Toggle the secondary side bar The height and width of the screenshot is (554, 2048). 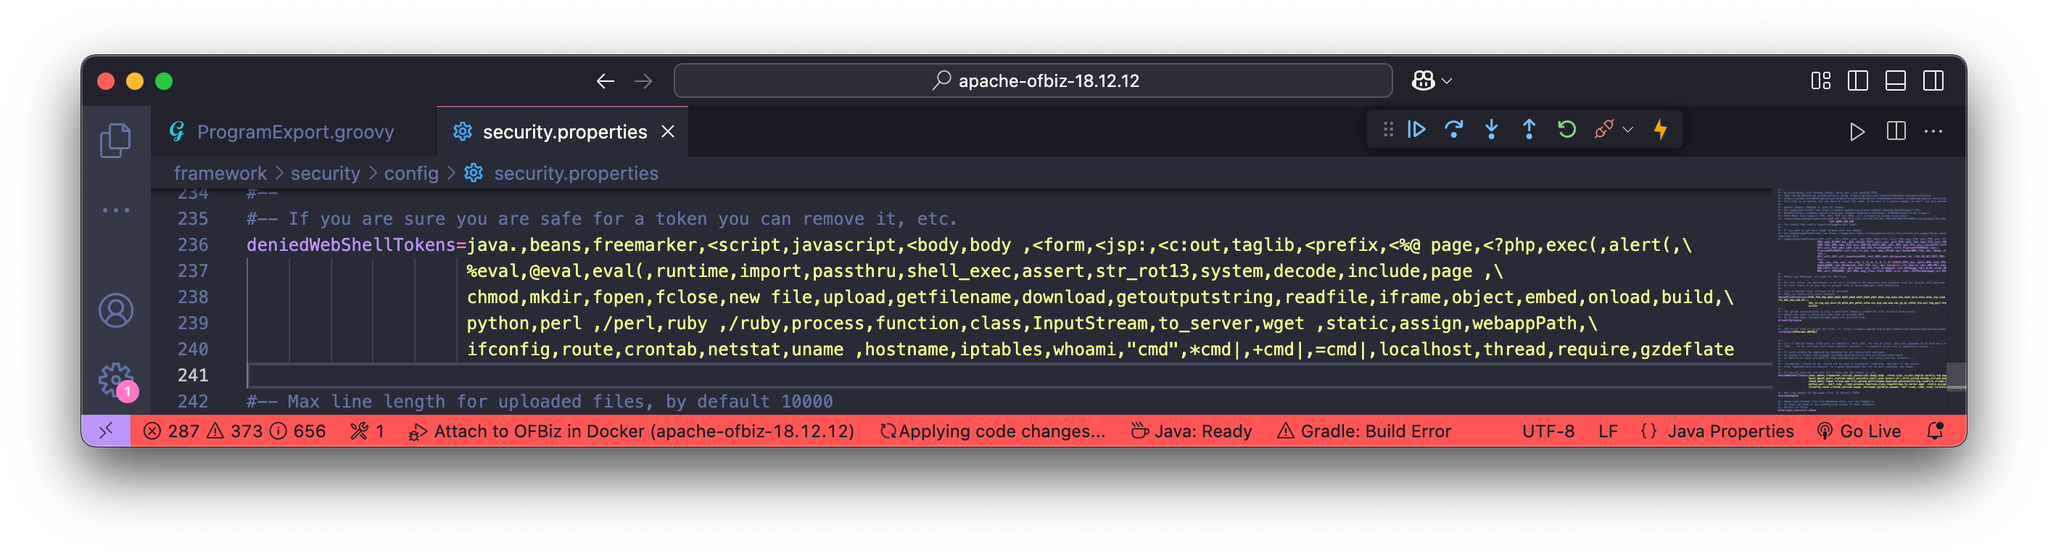1933,81
